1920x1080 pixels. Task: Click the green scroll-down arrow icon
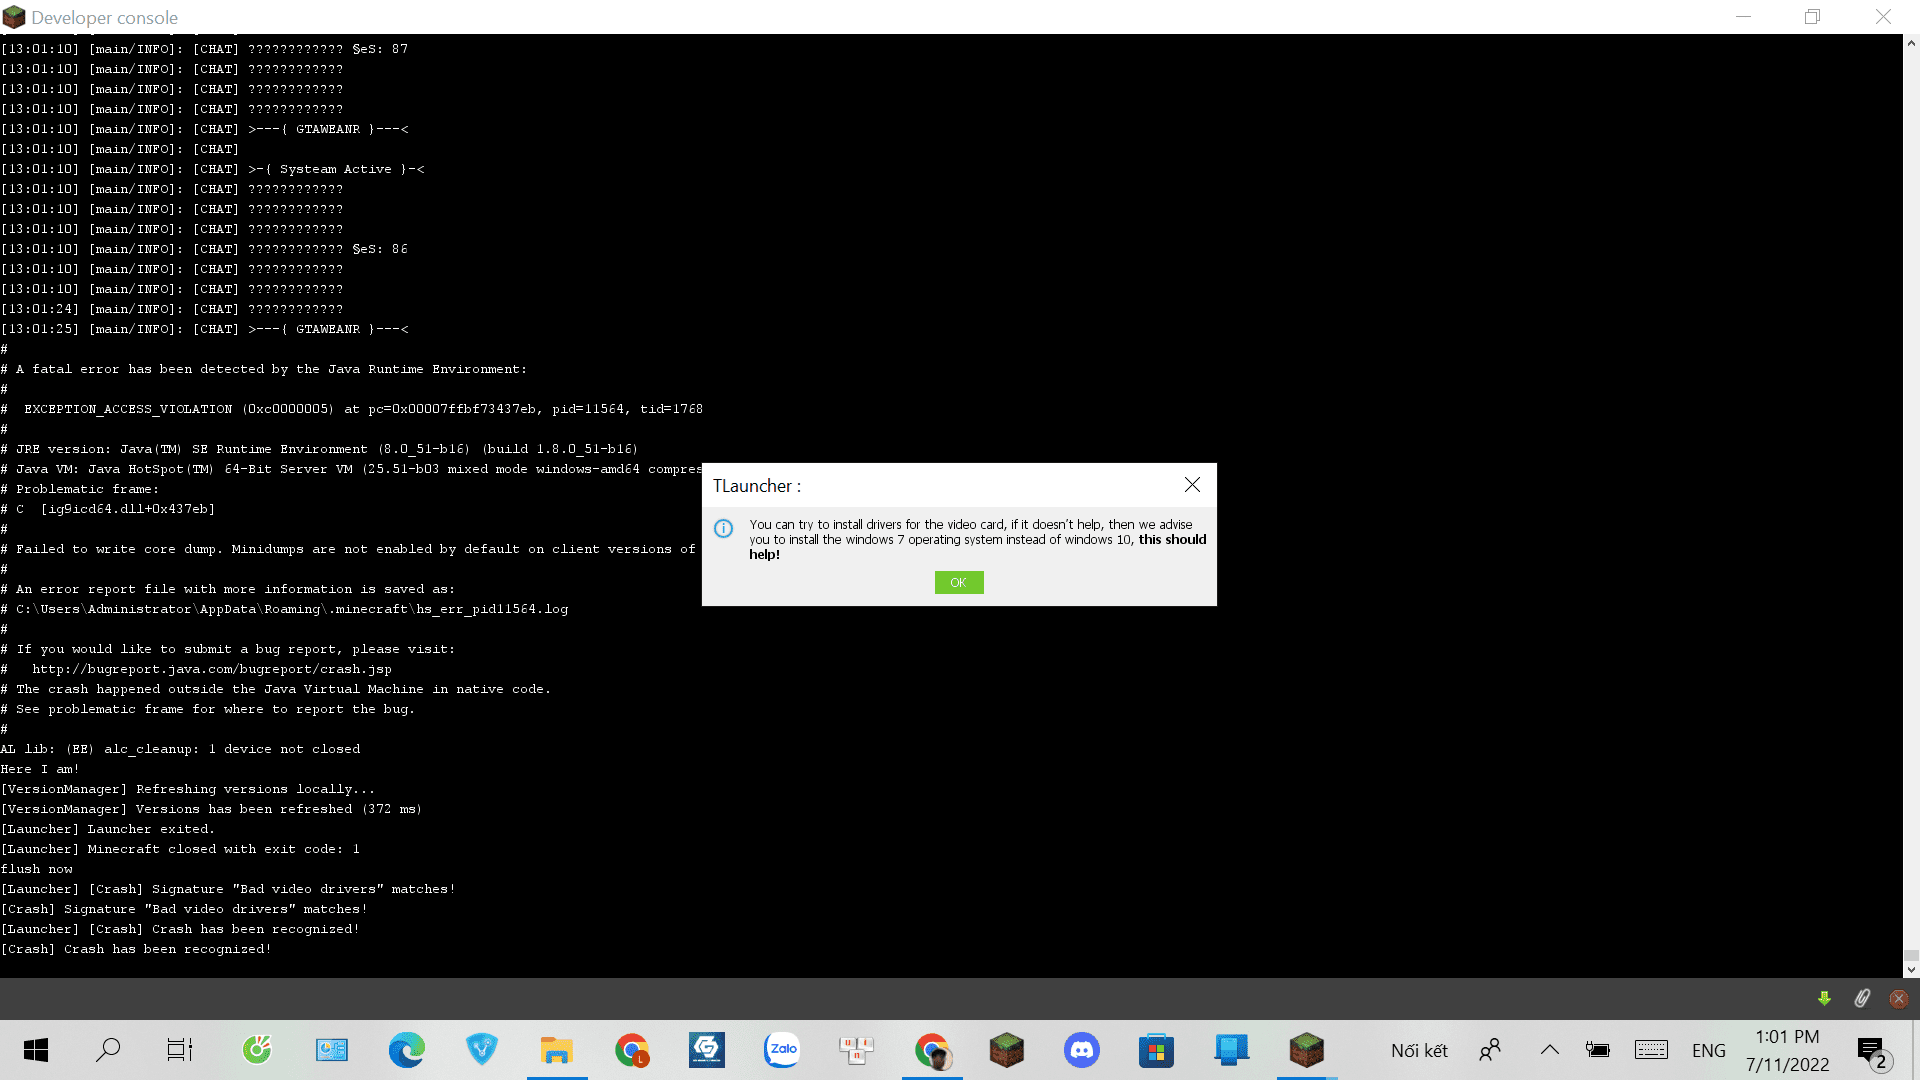click(1824, 998)
